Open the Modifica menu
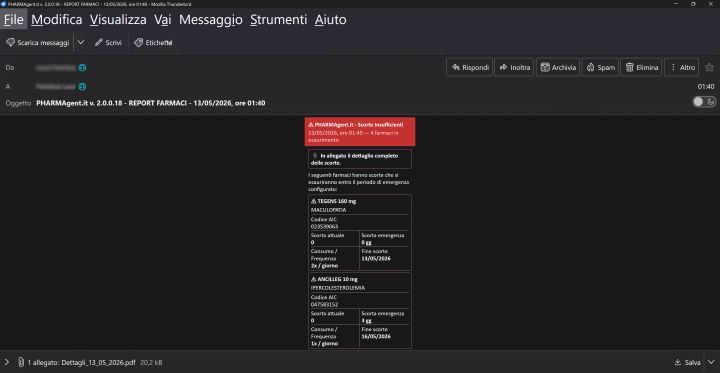The width and height of the screenshot is (720, 373). [x=56, y=19]
